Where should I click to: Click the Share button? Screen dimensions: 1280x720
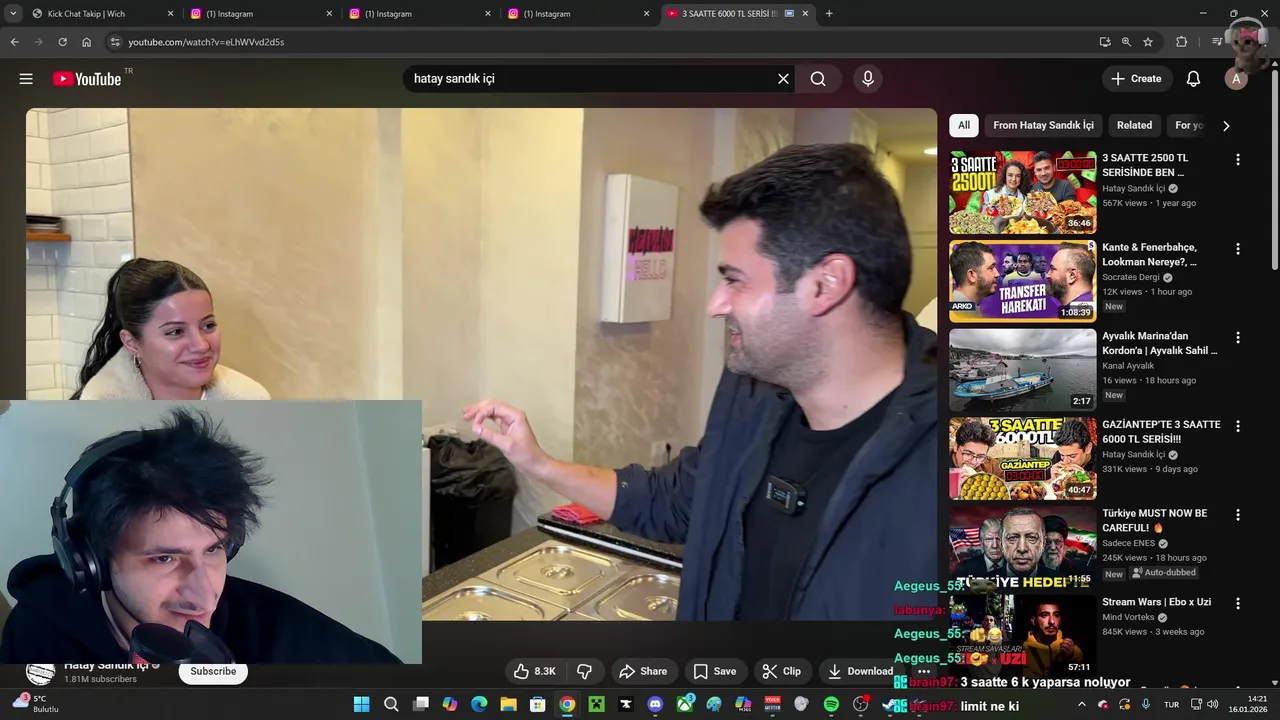coord(643,671)
